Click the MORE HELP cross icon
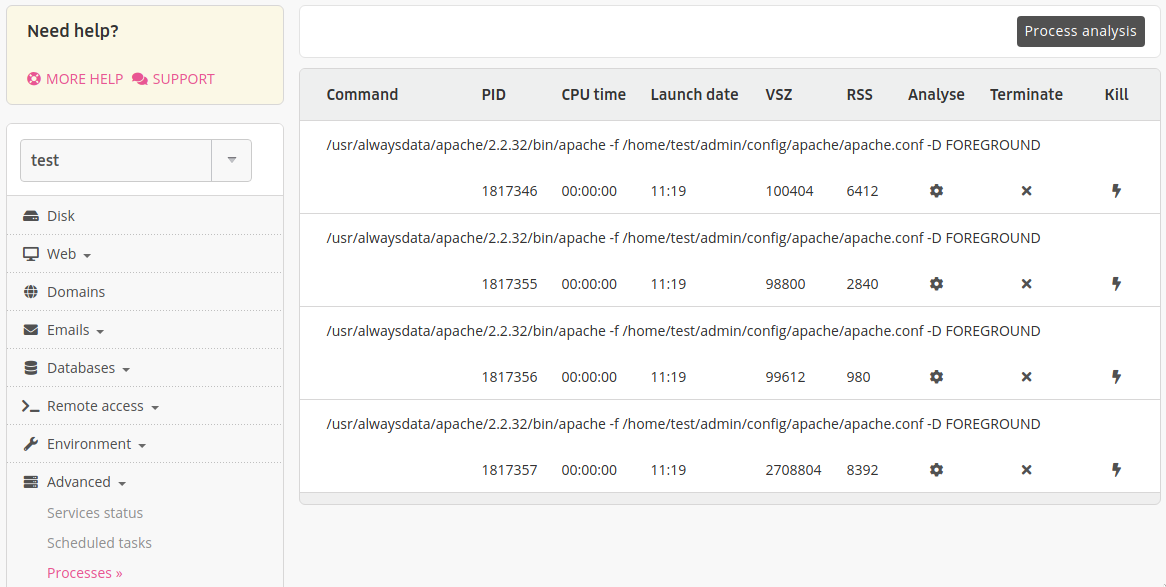 pos(32,78)
